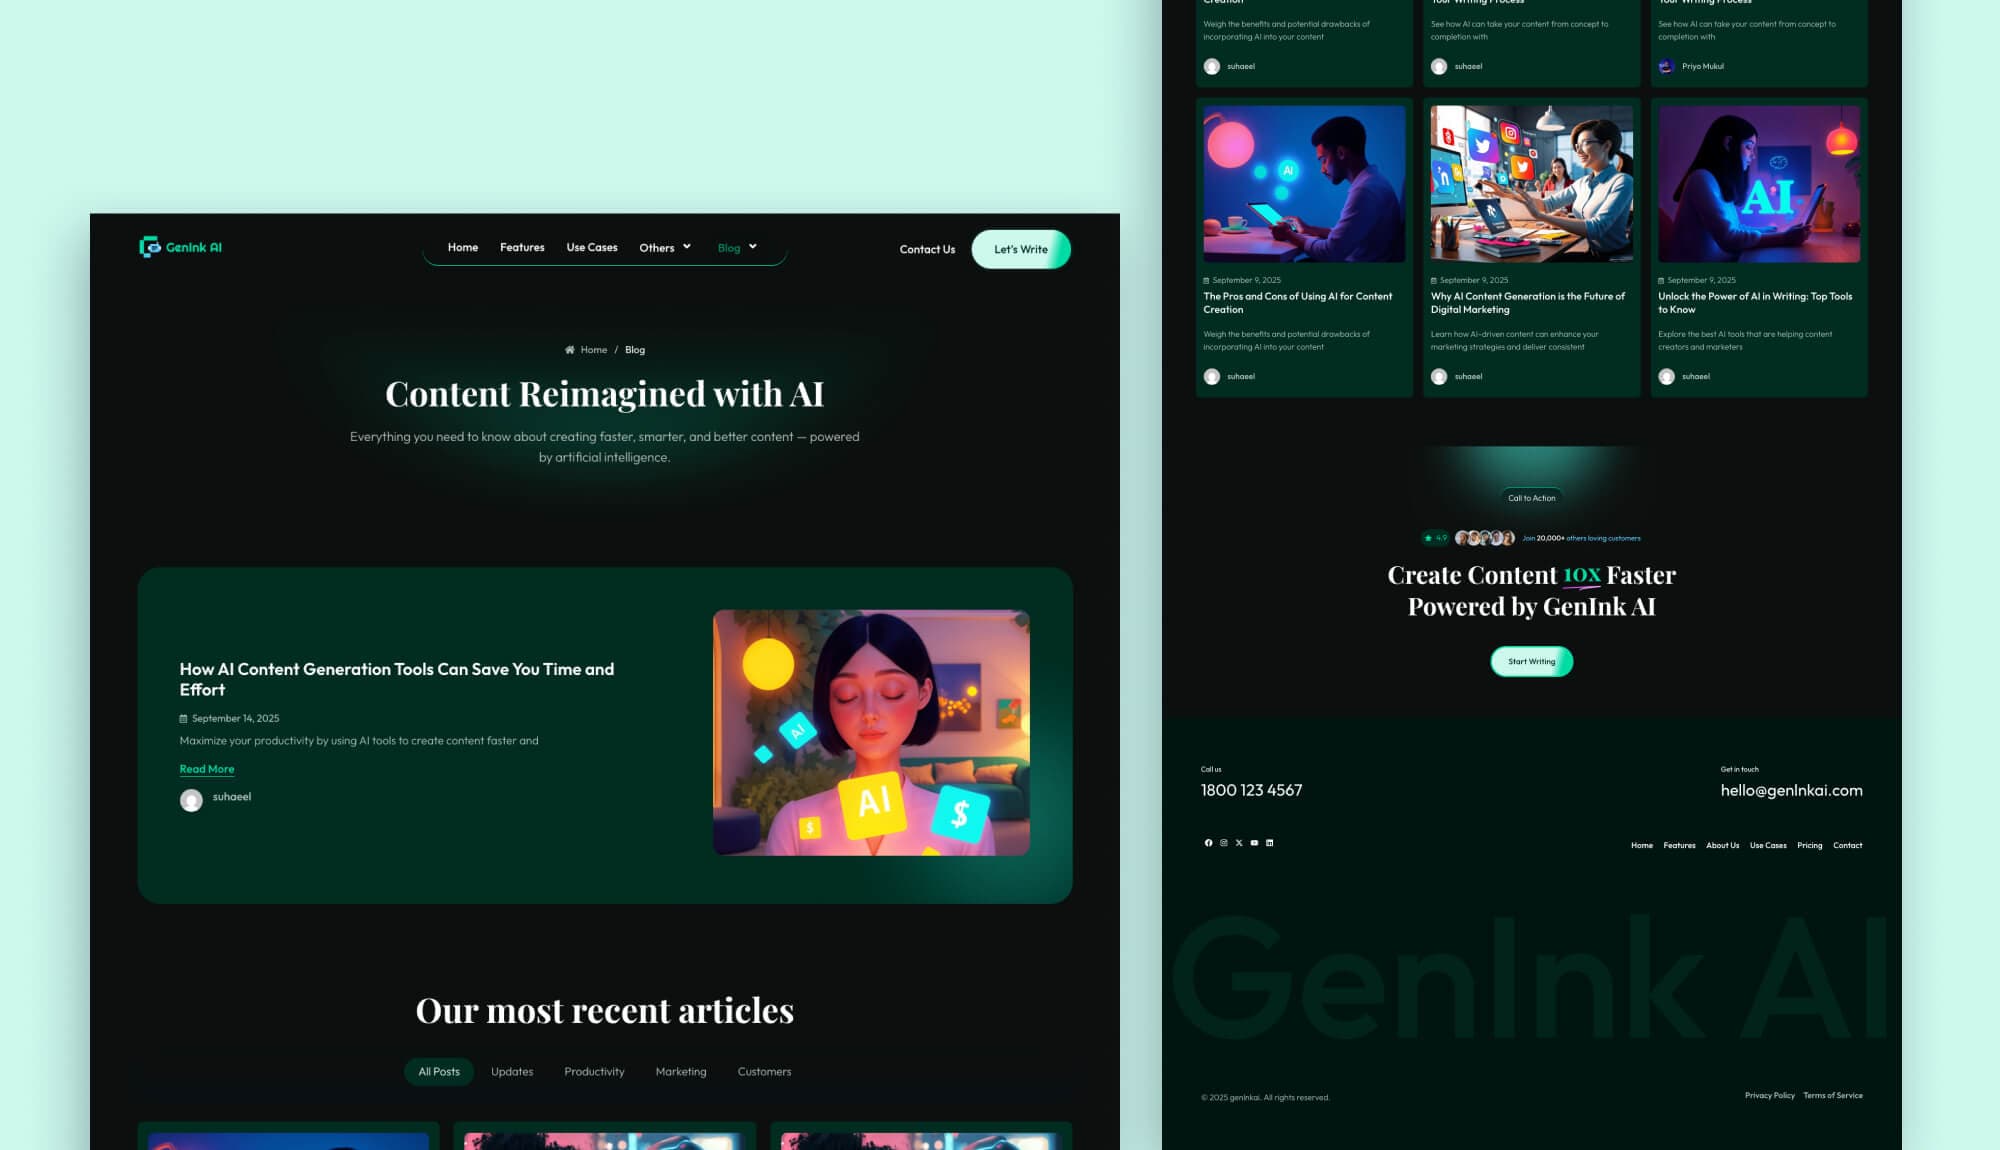Click the hello@genlnkai.com email link
The image size is (2000, 1150).
coord(1790,790)
